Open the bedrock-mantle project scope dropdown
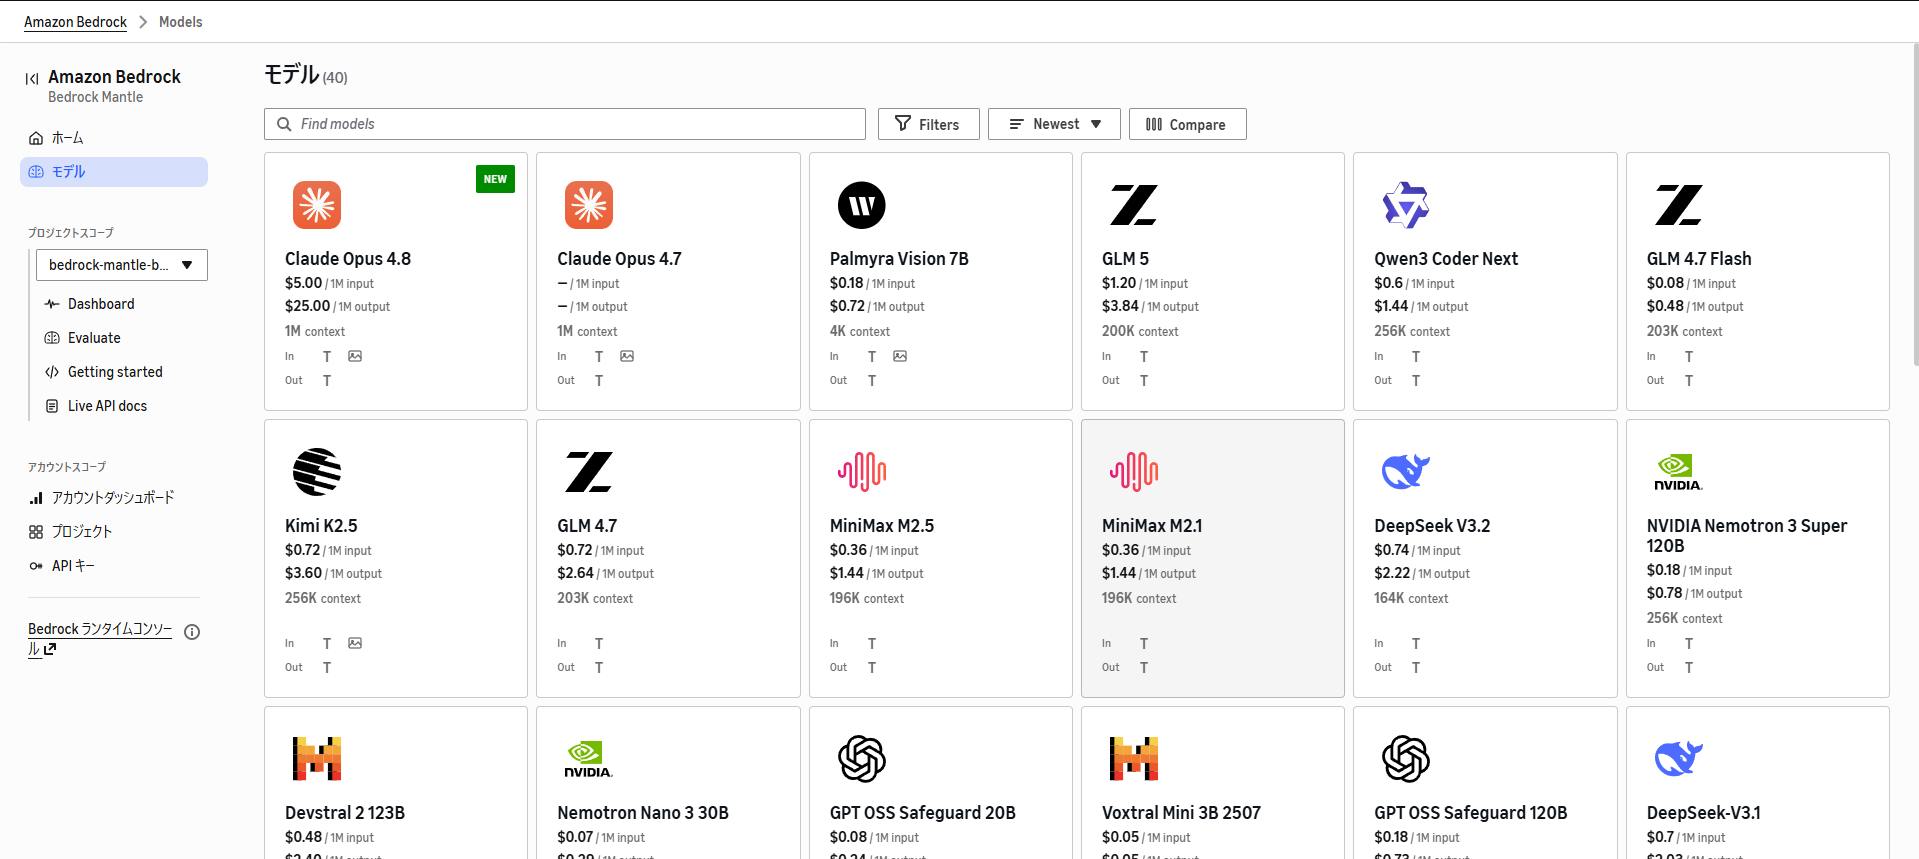1919x859 pixels. point(122,265)
